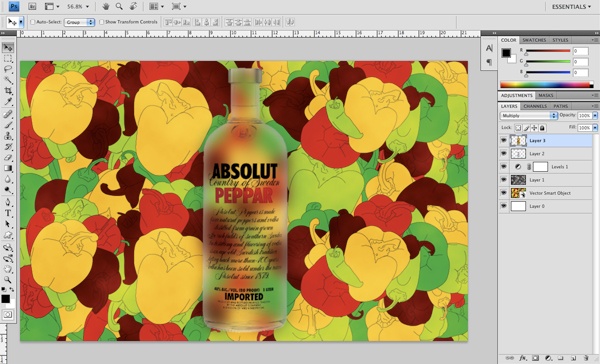The height and width of the screenshot is (364, 600).
Task: Select the Eraser tool
Action: coord(8,157)
